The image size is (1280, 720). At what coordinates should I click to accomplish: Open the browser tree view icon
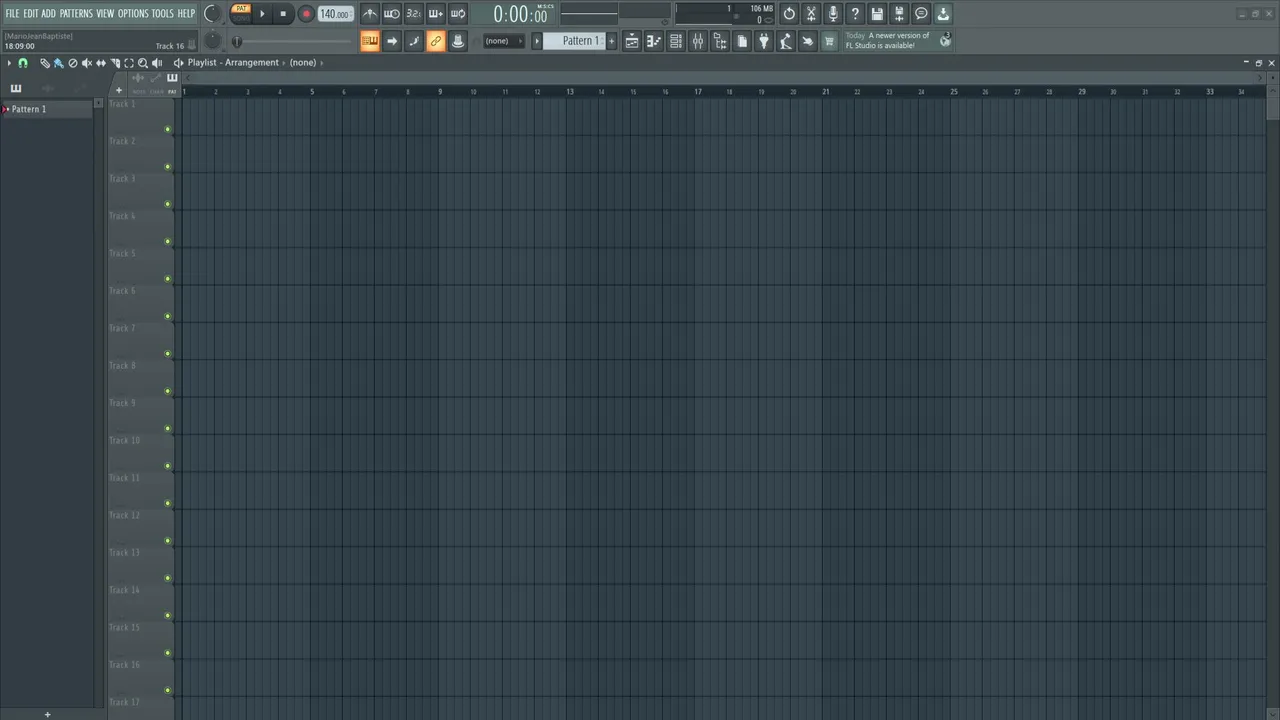720,41
